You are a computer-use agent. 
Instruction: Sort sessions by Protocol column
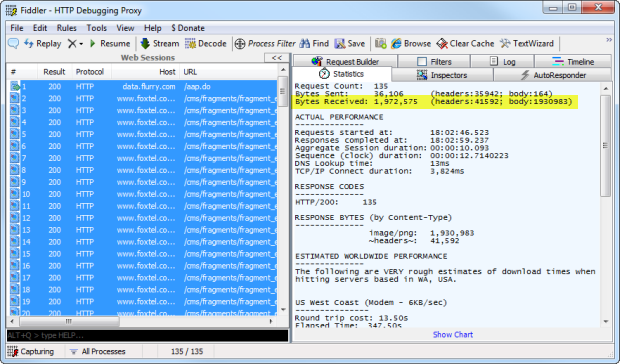coord(91,72)
